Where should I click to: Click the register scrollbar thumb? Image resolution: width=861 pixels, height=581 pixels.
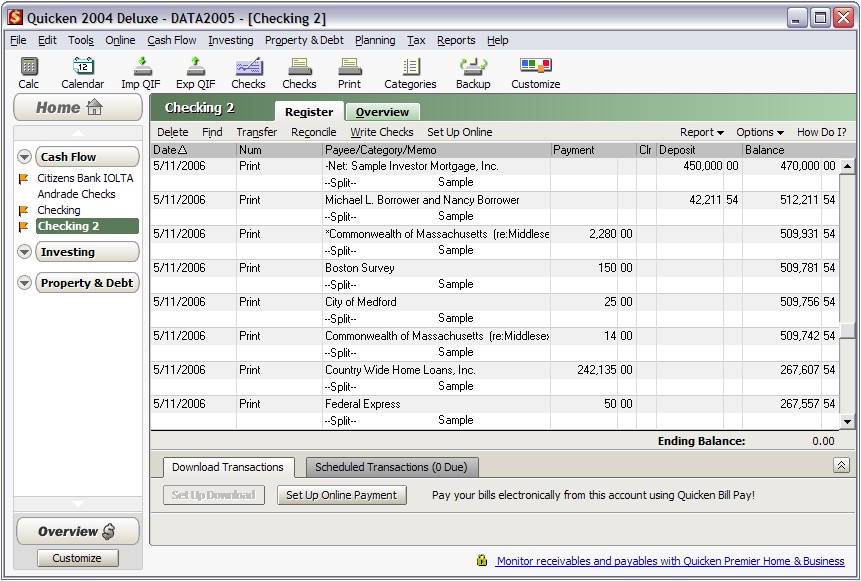click(847, 329)
